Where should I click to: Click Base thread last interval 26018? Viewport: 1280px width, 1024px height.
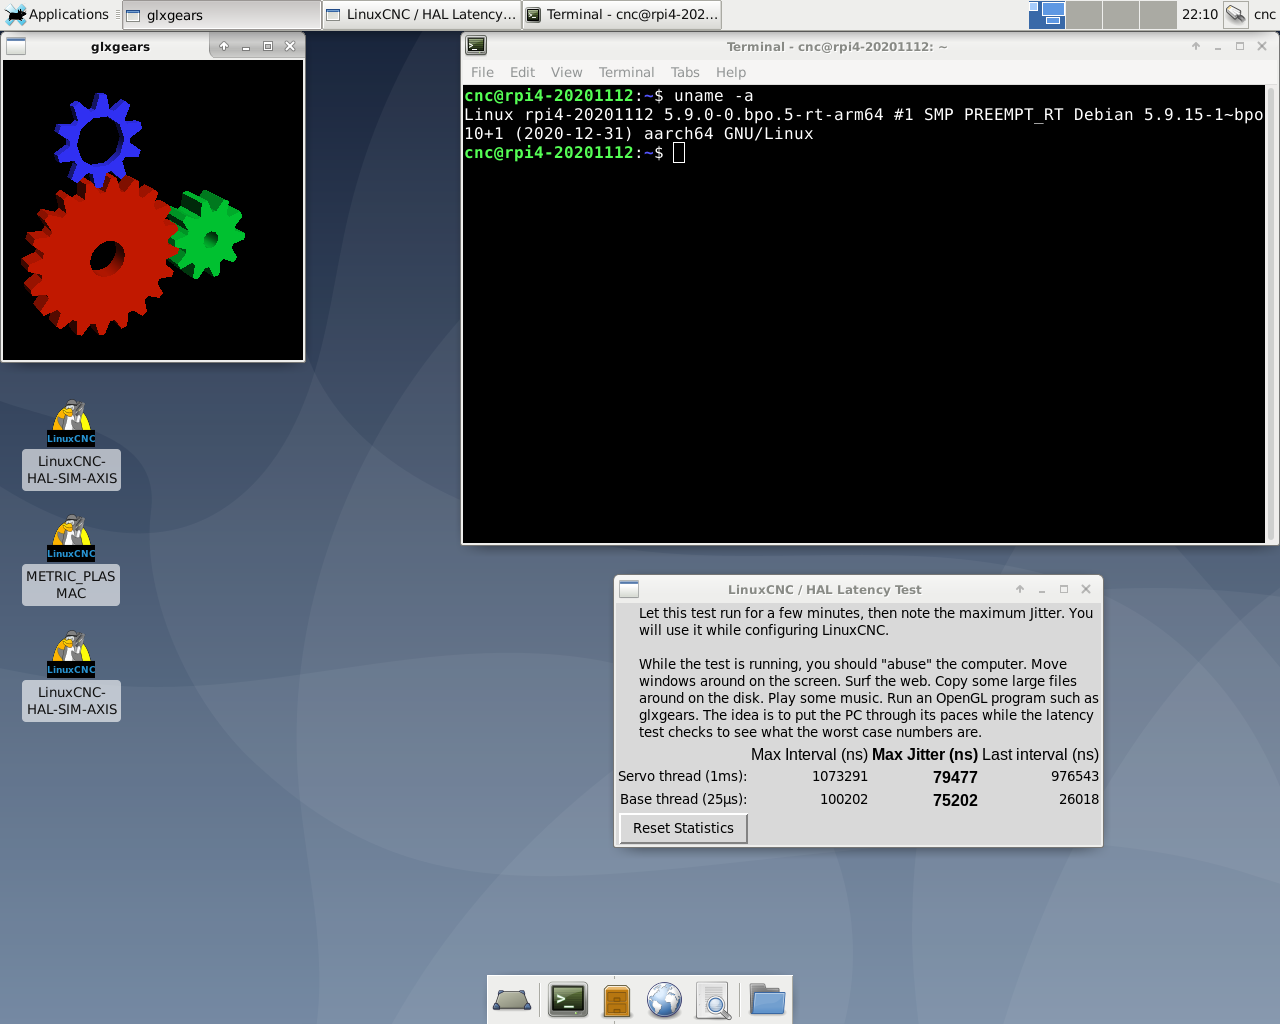point(1079,799)
